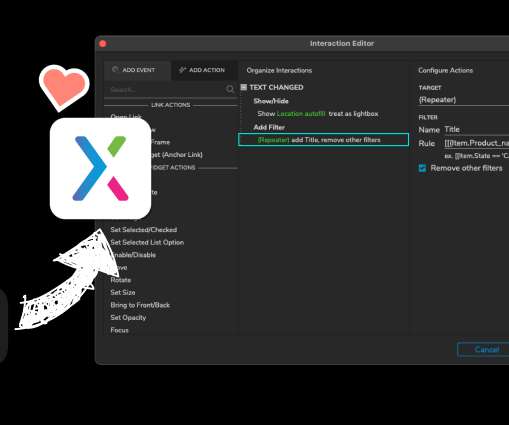Open the Target Repeater dropdown

(463, 100)
